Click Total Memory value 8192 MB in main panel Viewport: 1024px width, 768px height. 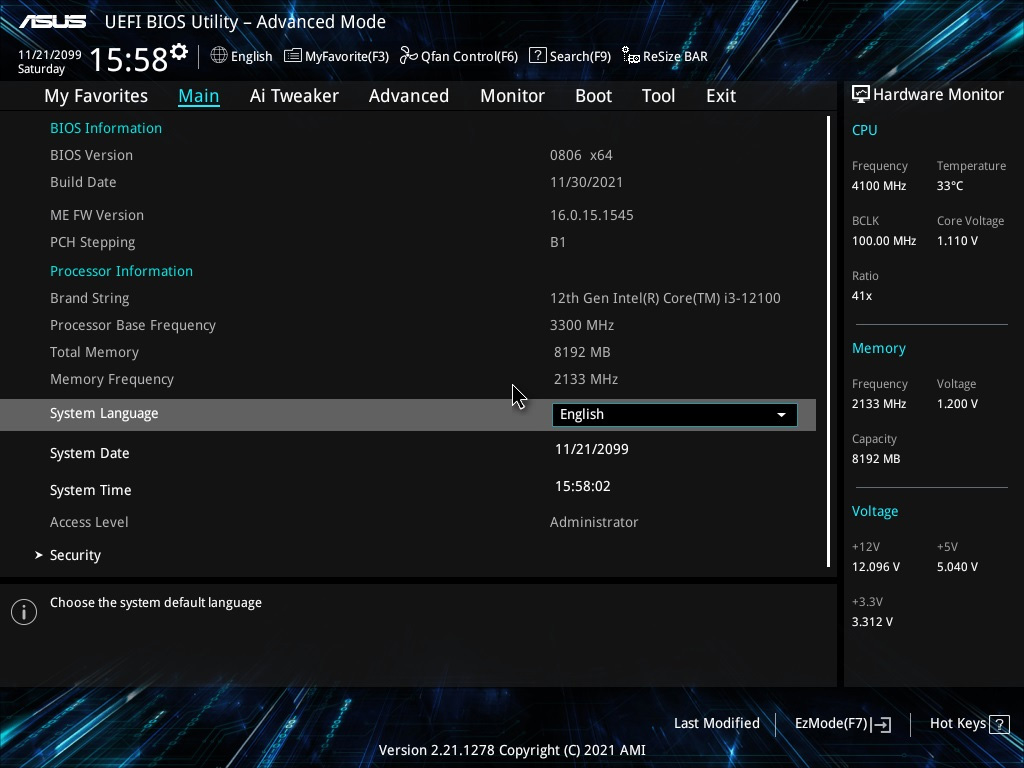pos(582,353)
